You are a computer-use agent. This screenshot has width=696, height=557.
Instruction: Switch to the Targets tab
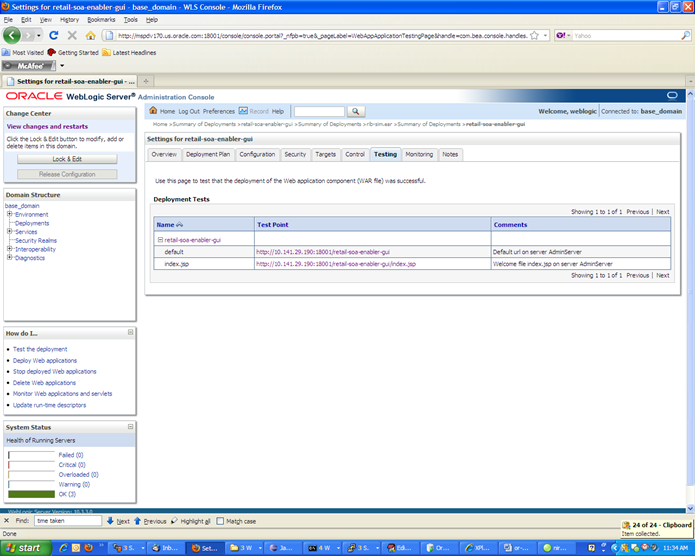(325, 154)
